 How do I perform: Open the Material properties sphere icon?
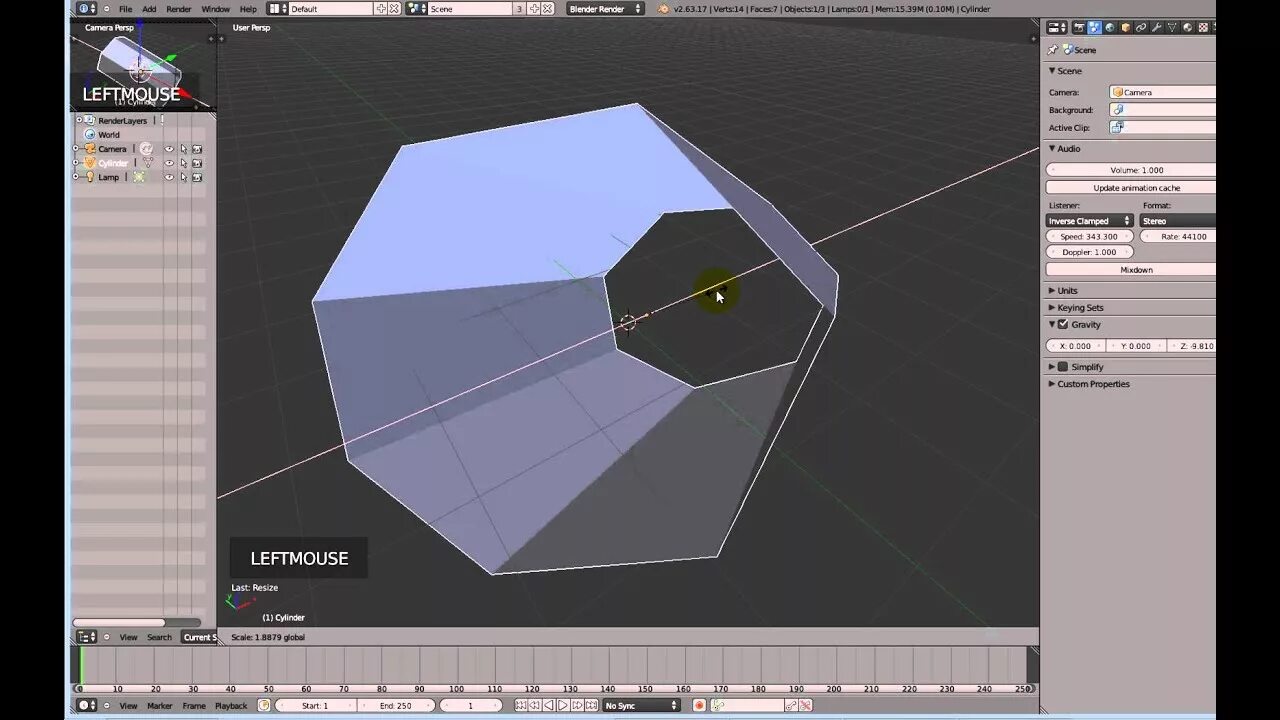click(x=1187, y=28)
